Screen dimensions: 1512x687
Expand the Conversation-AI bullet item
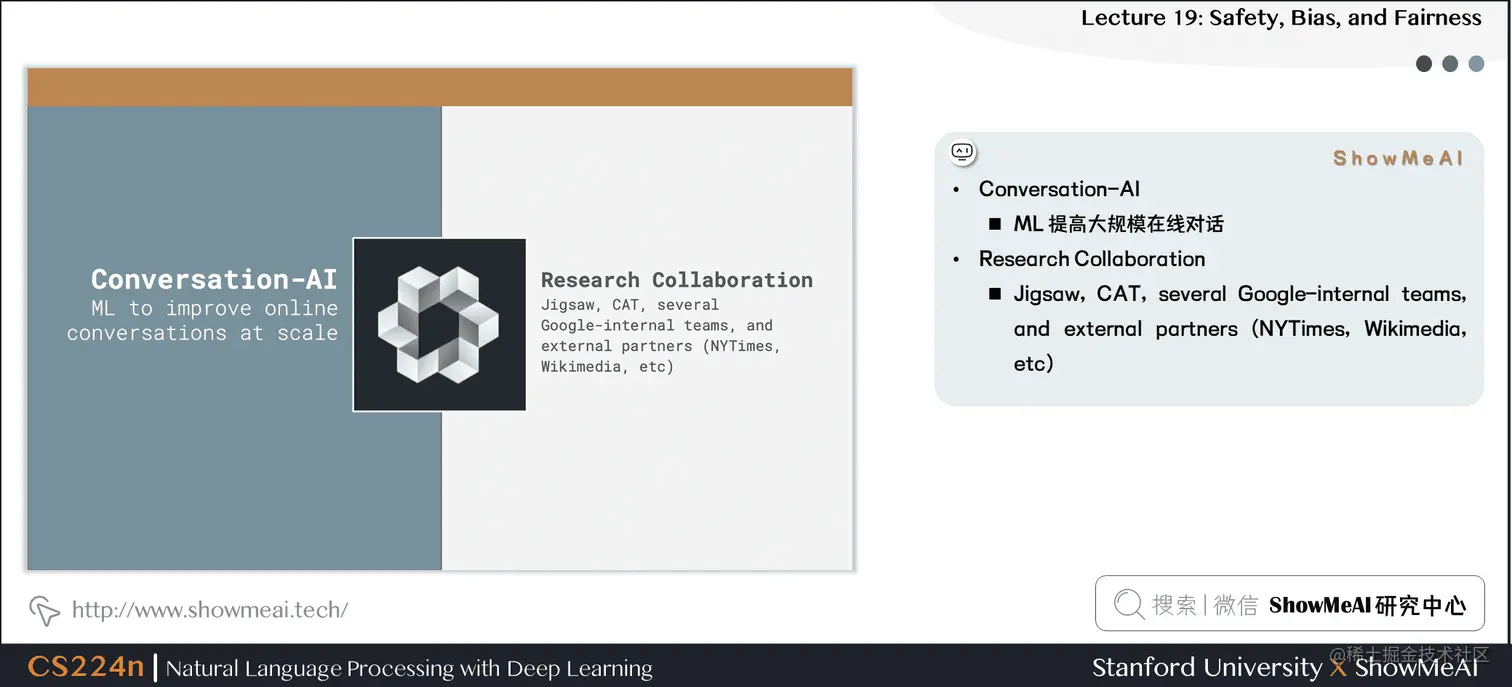[1060, 189]
